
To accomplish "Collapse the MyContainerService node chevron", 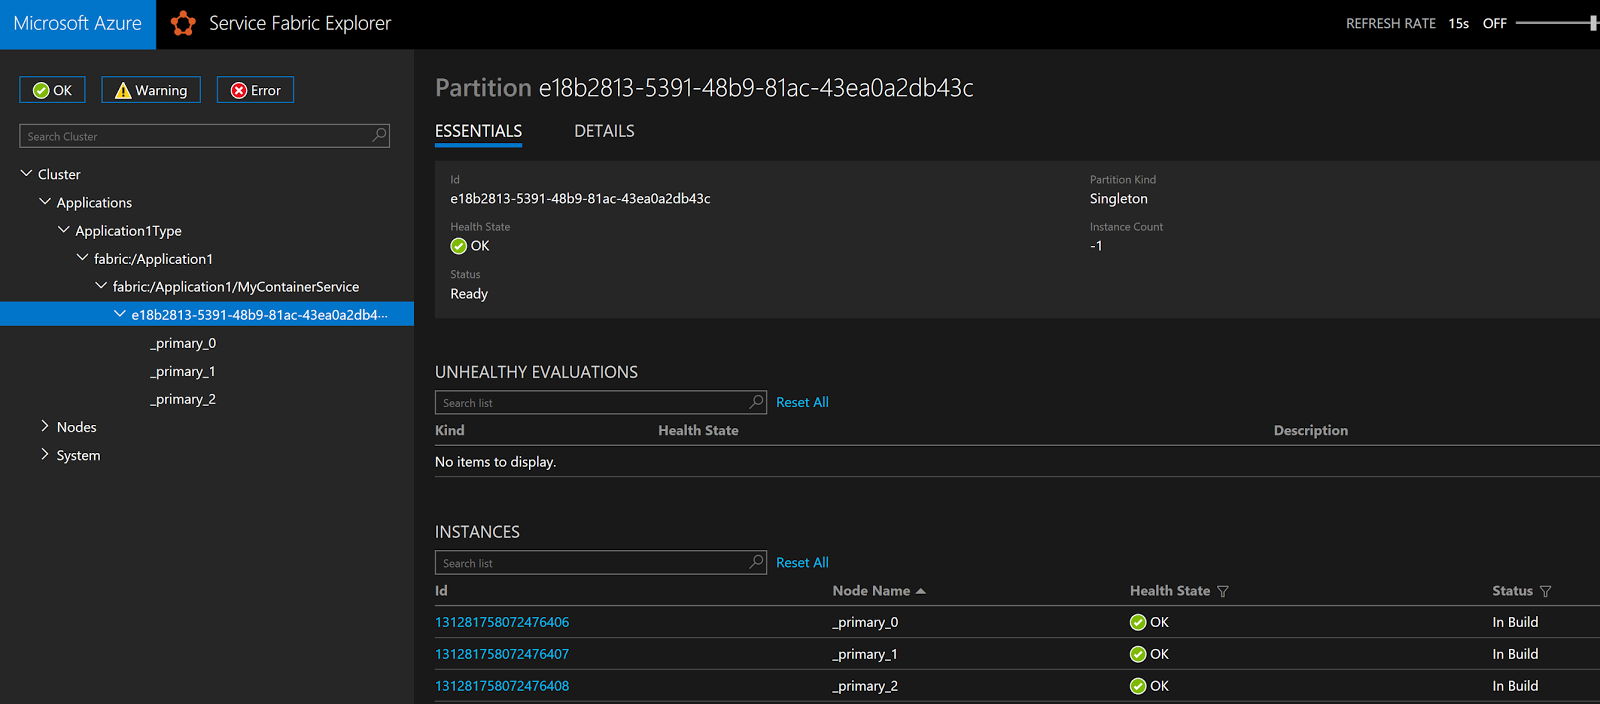I will pyautogui.click(x=101, y=285).
